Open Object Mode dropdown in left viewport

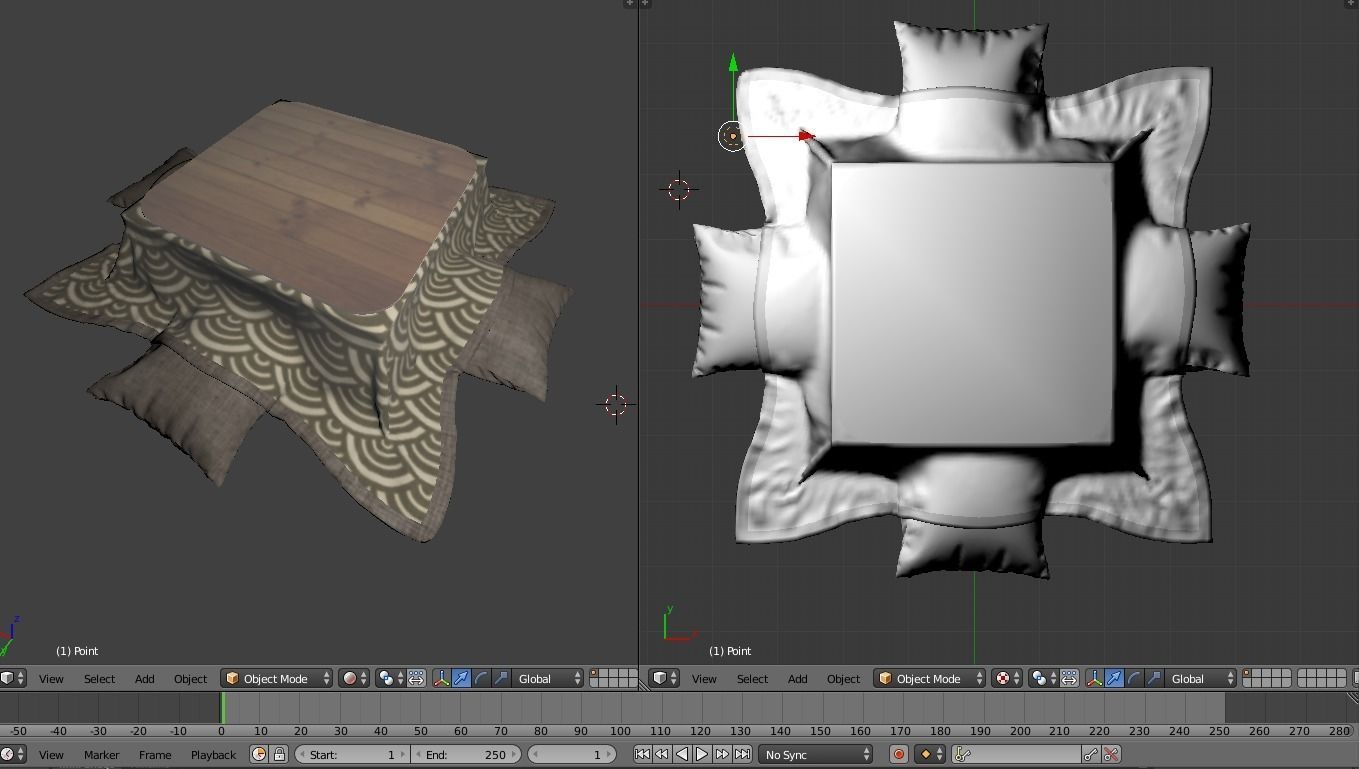click(277, 678)
